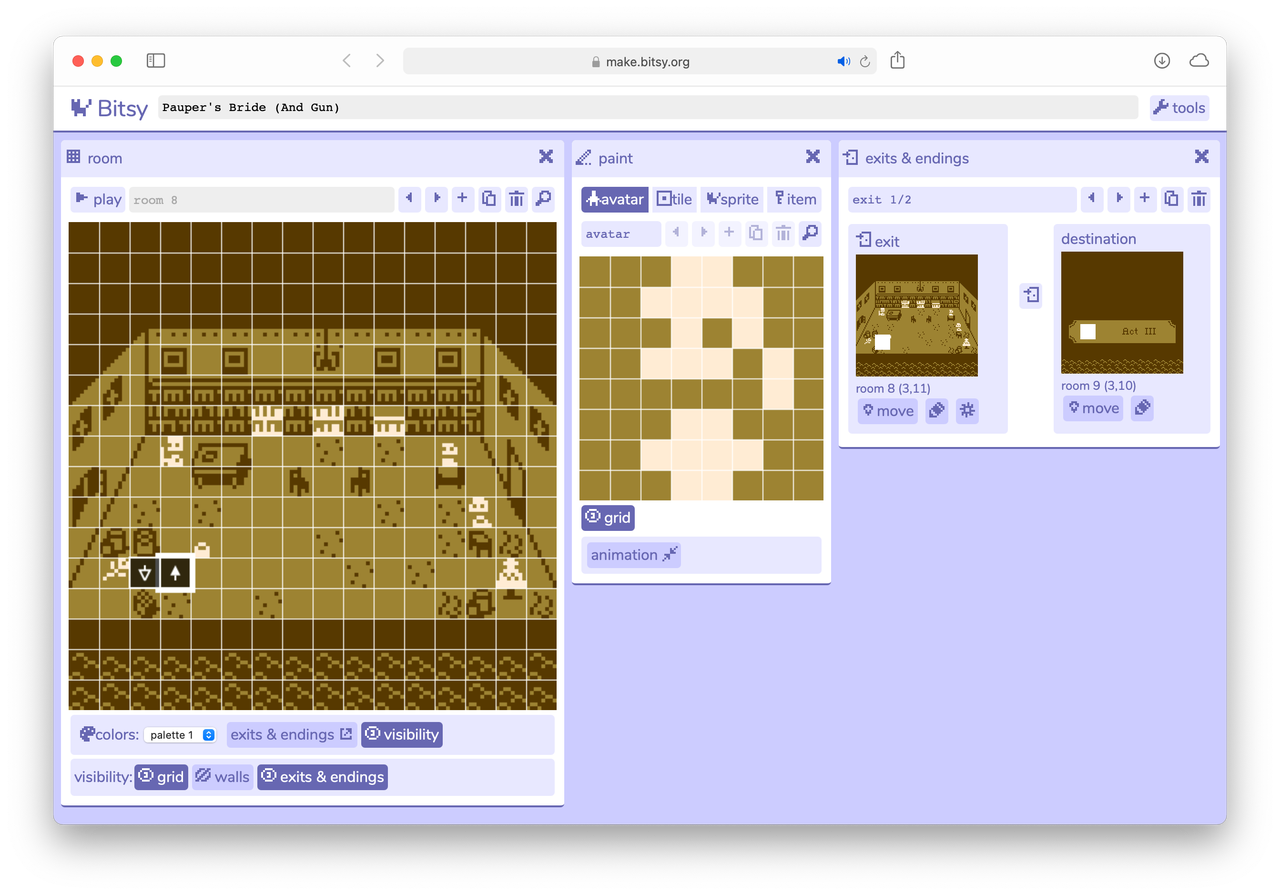Delete room 8 with trash icon

pos(516,199)
